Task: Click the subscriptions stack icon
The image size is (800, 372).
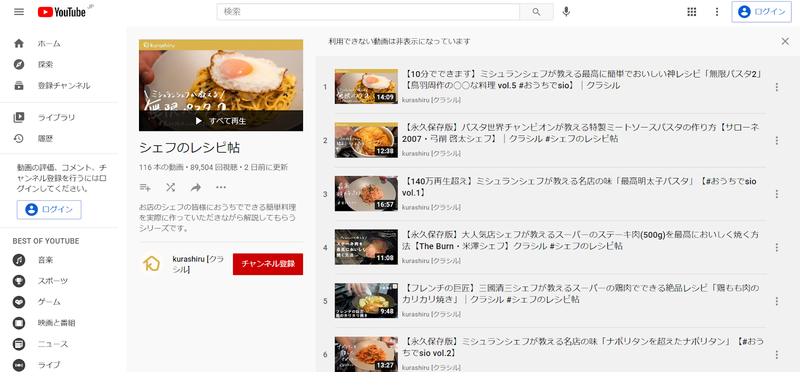Action: [x=19, y=86]
